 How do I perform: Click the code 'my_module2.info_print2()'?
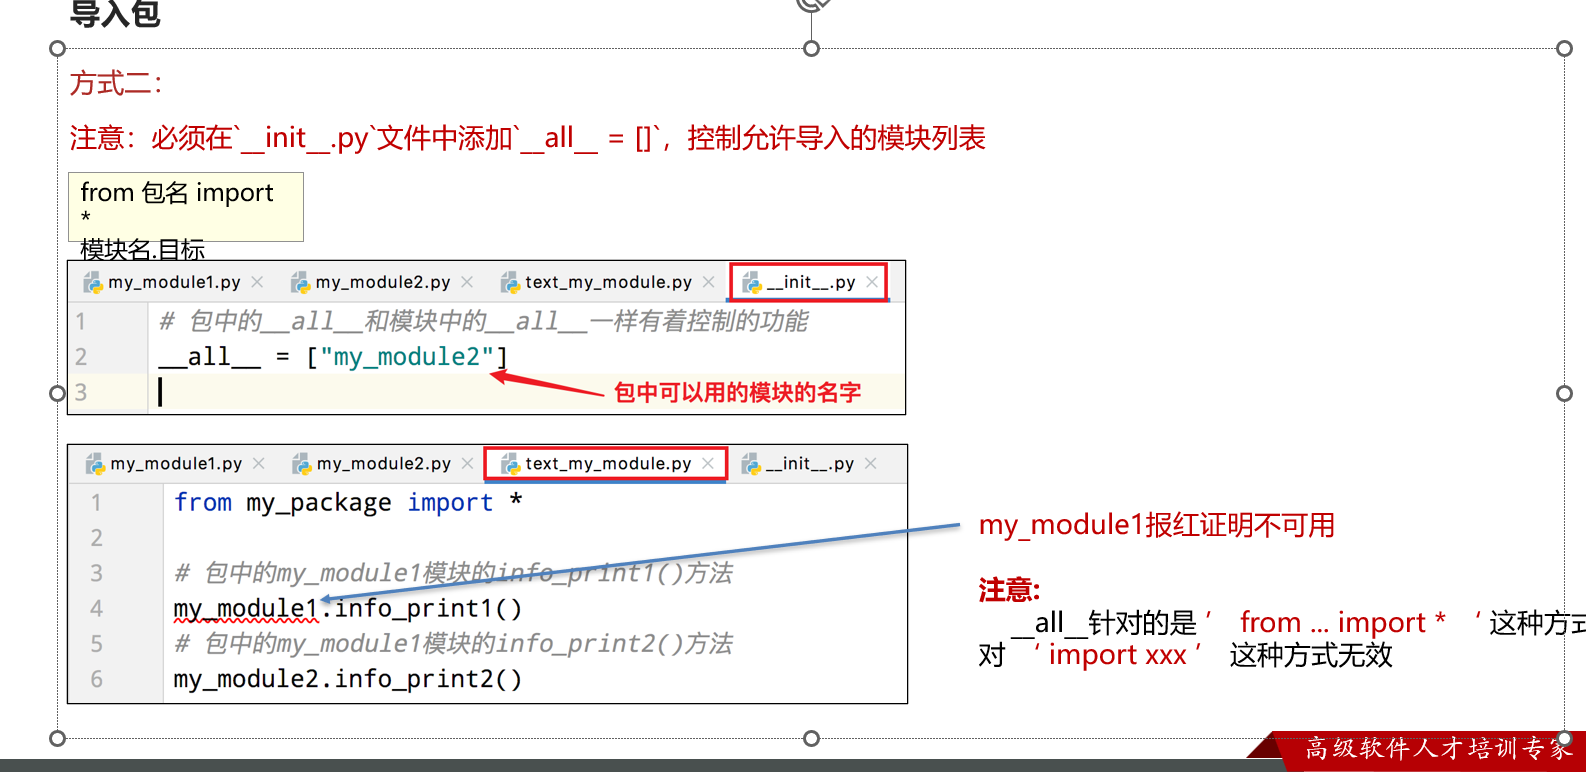(347, 679)
